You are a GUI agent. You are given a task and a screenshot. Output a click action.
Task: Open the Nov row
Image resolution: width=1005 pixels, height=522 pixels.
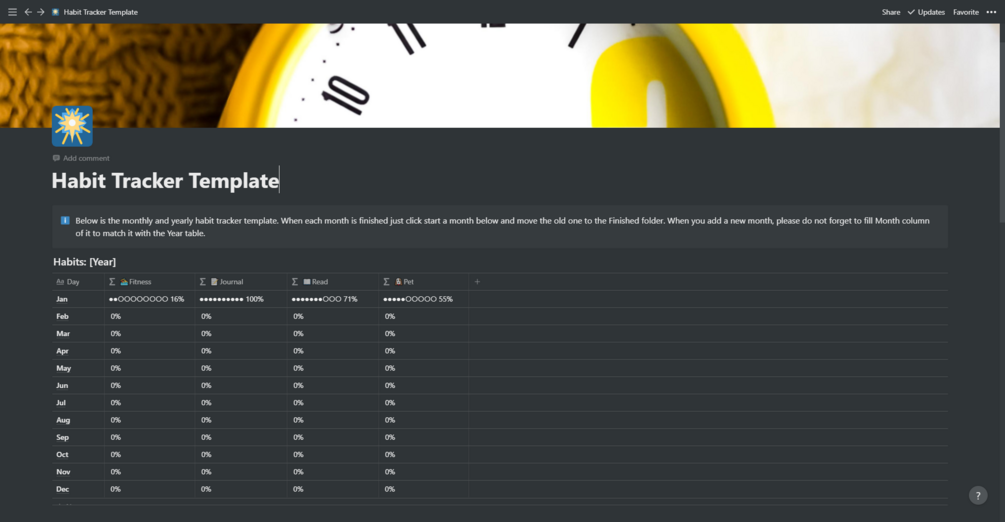[x=63, y=473]
